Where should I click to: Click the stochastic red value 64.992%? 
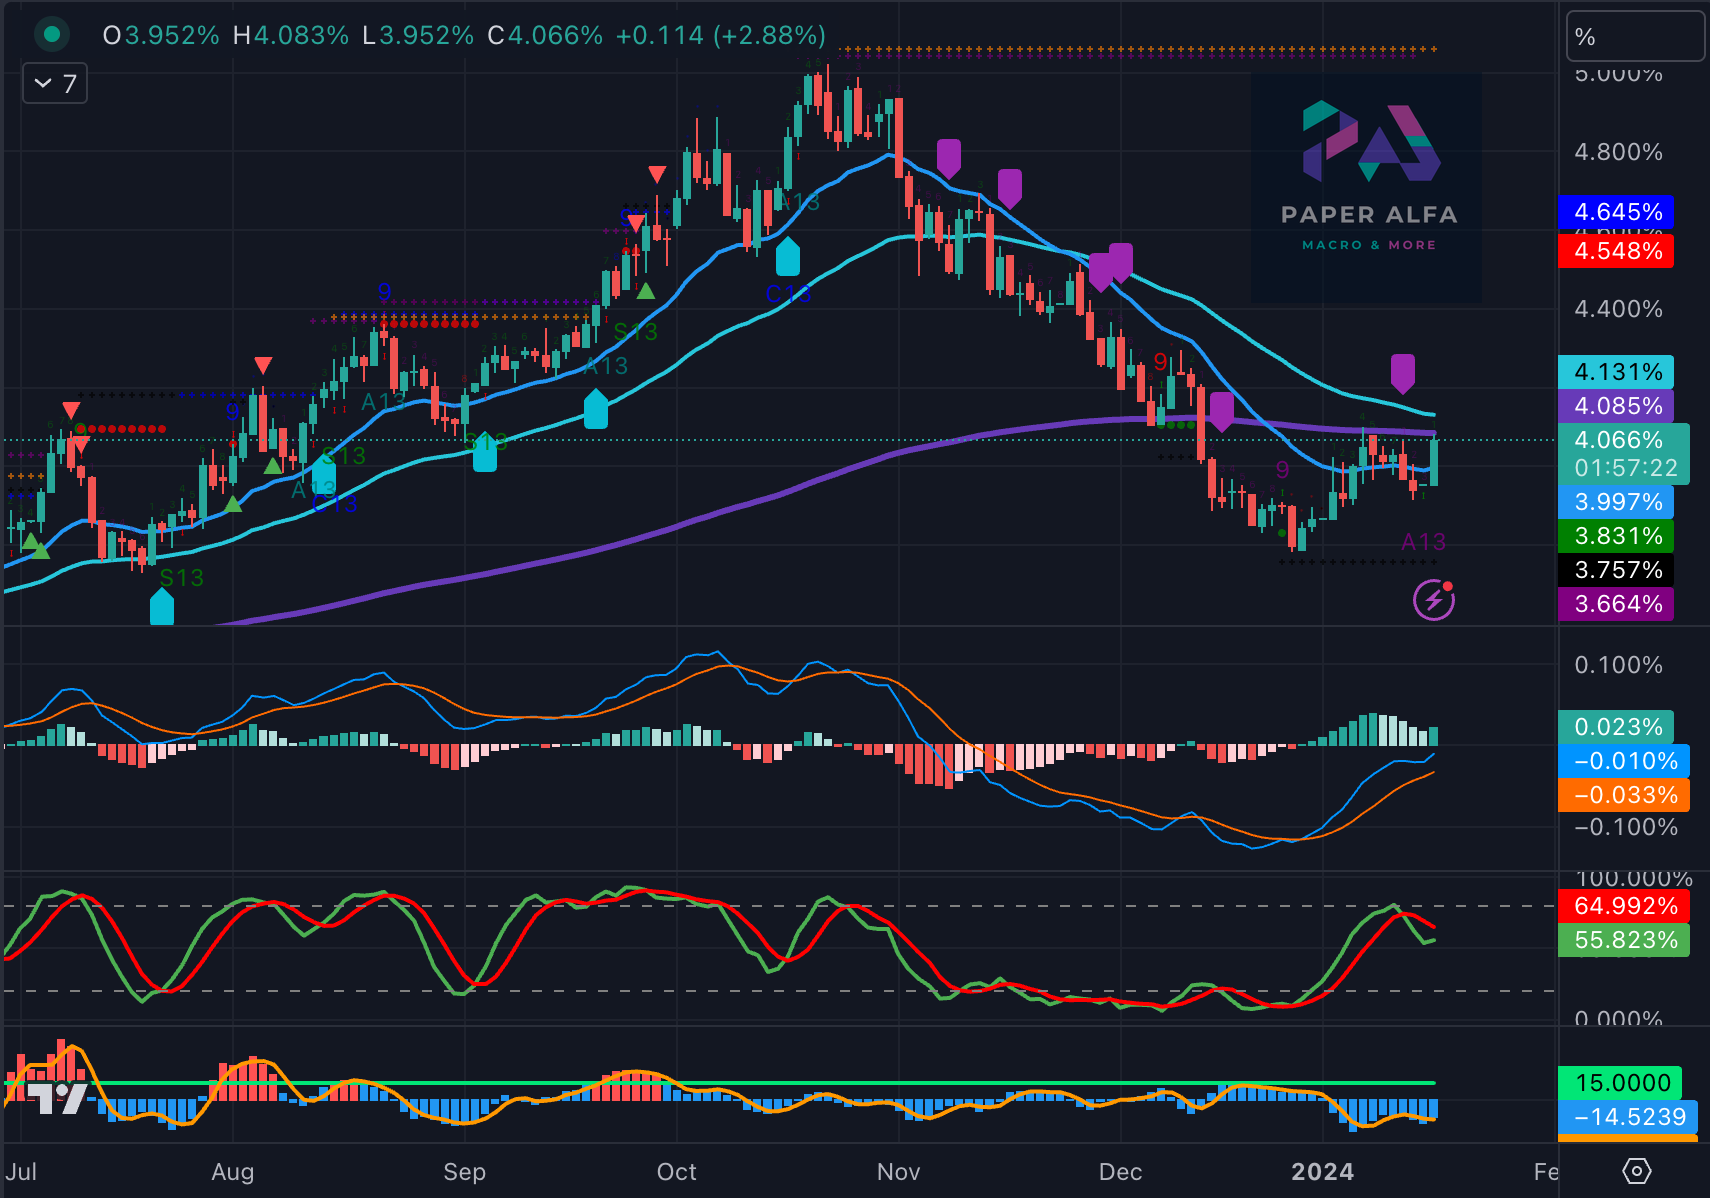(x=1624, y=906)
